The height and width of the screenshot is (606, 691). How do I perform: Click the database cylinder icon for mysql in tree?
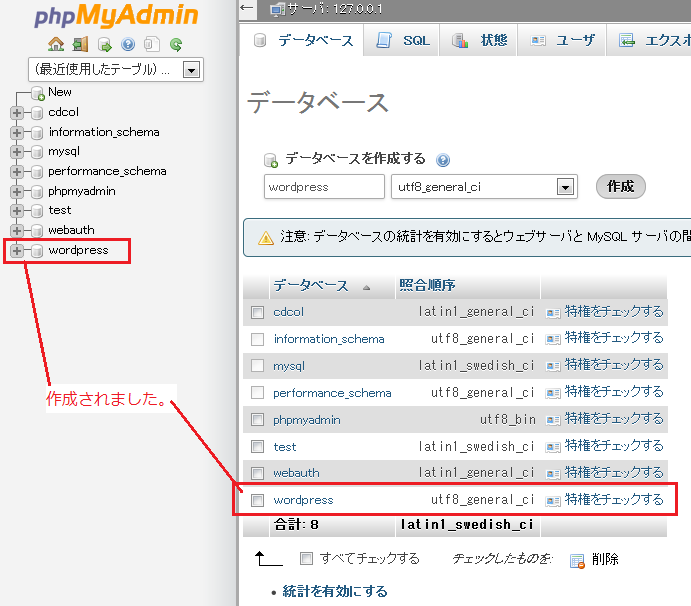[x=37, y=152]
